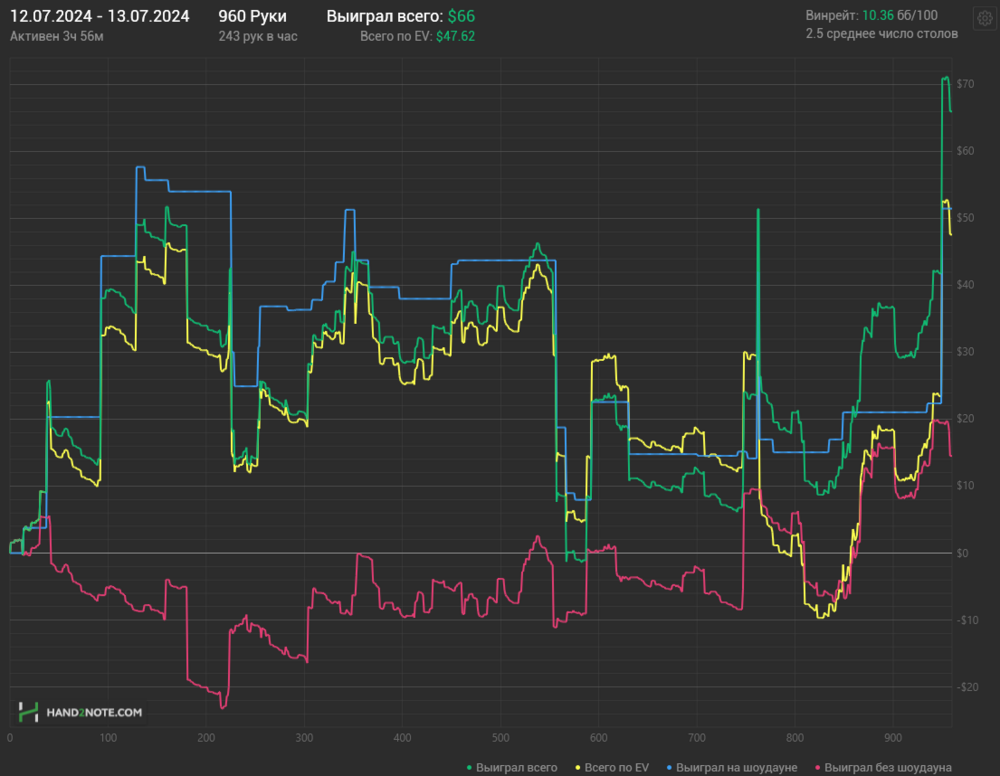Click the "Активен 3ч 56м" activity text
The width and height of the screenshot is (1000, 776).
pyautogui.click(x=57, y=36)
